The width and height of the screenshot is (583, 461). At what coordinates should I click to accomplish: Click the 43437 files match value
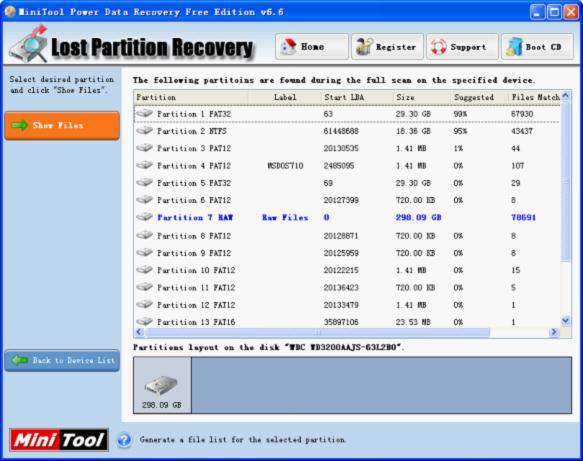[522, 131]
